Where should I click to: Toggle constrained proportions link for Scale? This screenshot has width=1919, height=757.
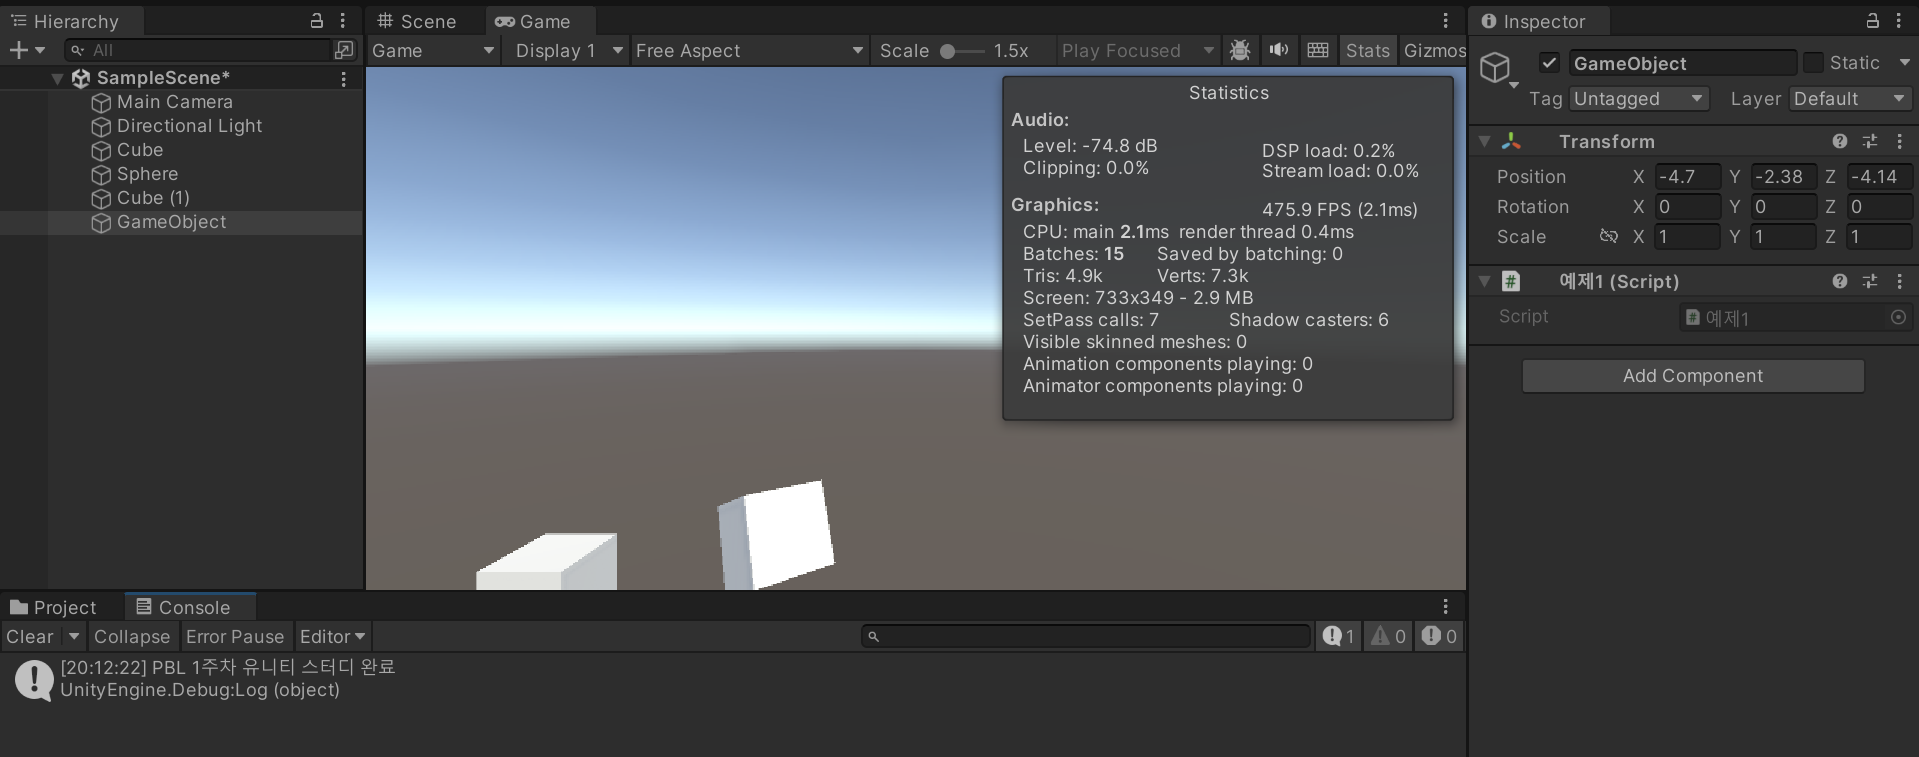click(x=1608, y=237)
